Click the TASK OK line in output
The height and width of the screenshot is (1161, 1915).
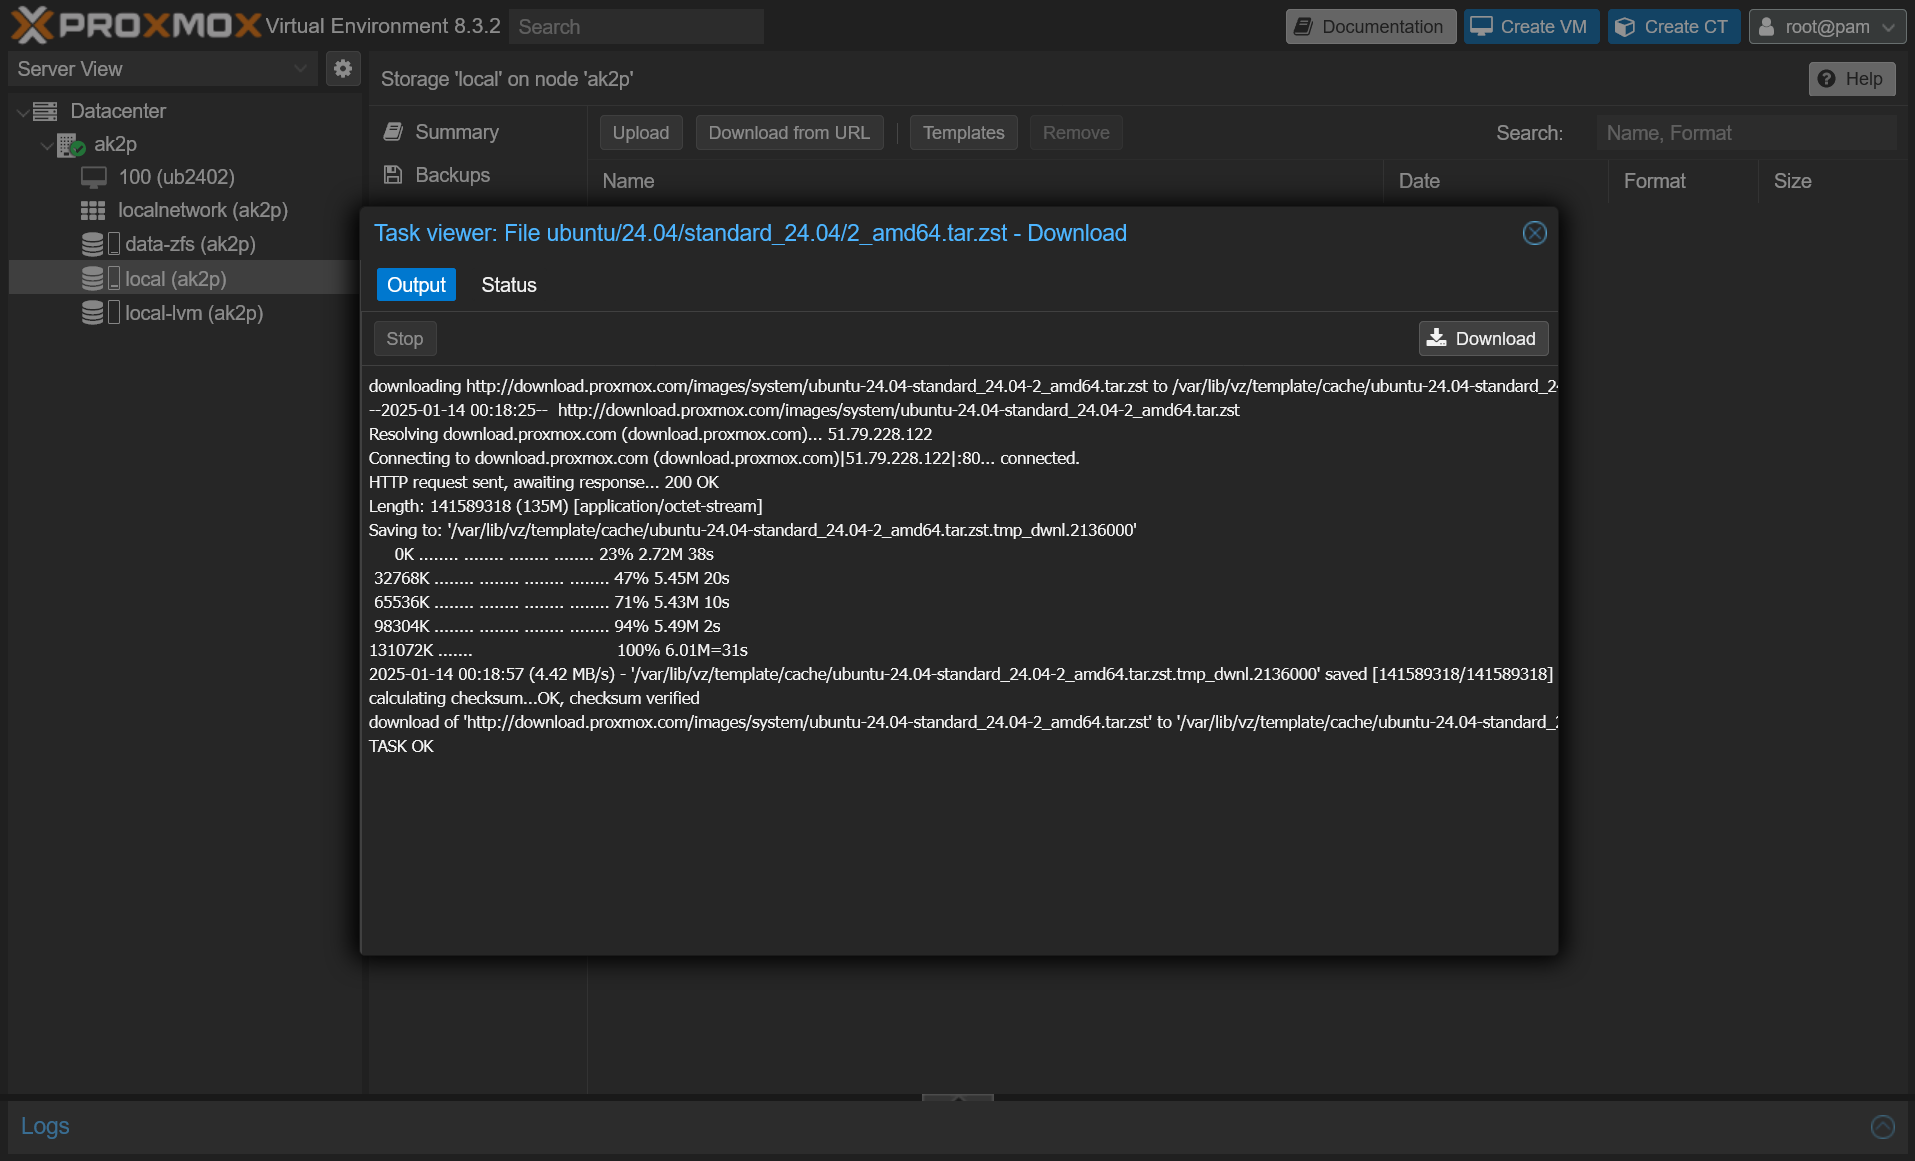coord(401,746)
